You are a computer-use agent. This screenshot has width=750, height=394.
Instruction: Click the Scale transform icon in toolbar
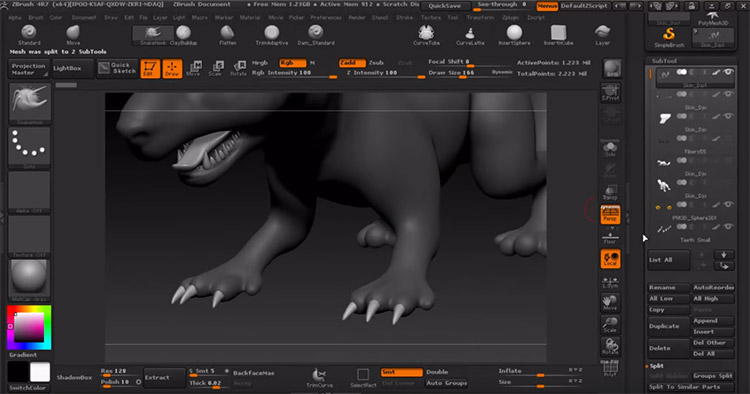pos(216,68)
